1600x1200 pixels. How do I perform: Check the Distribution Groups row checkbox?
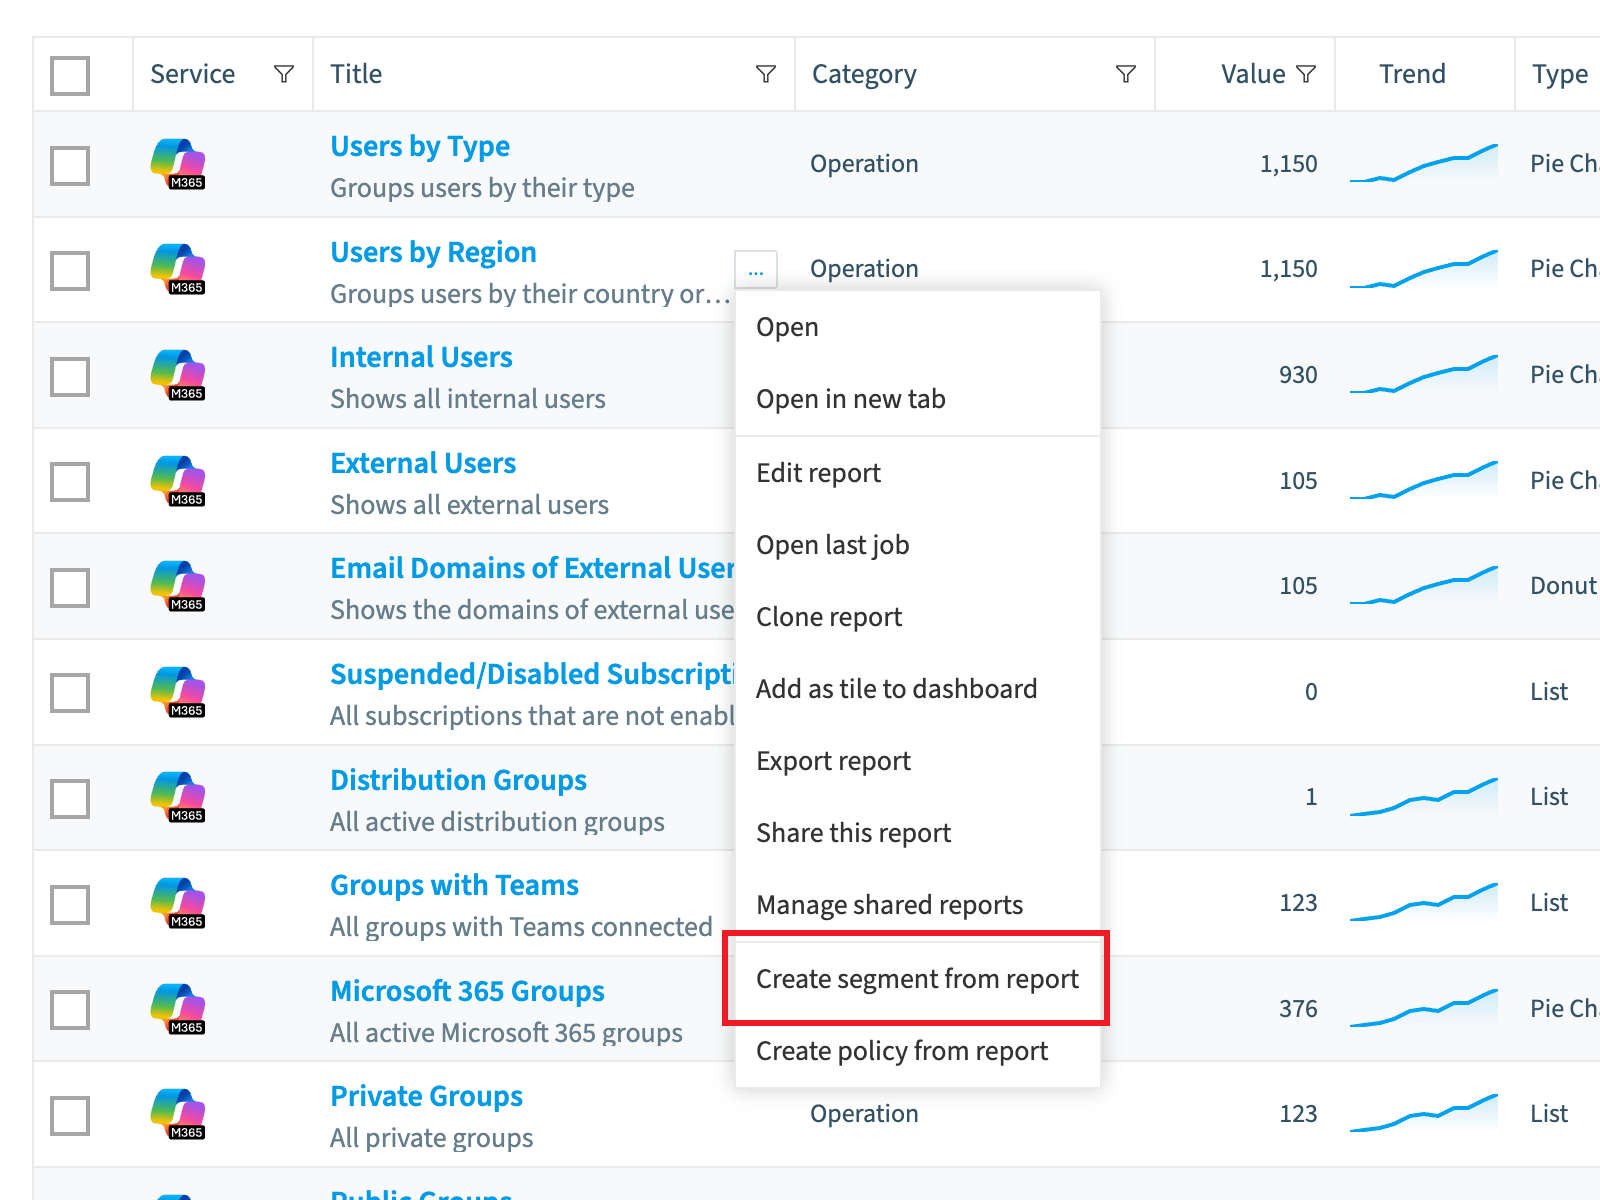pos(70,798)
